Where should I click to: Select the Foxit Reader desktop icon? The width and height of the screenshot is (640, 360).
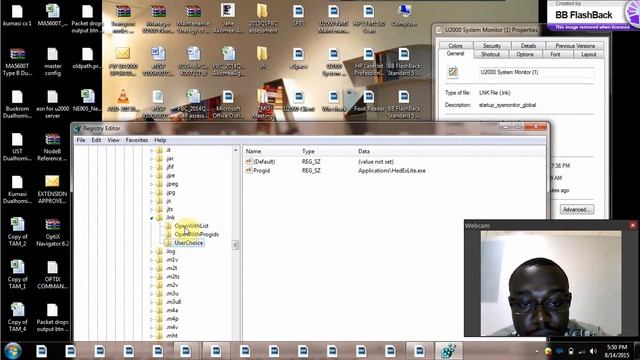(x=369, y=102)
